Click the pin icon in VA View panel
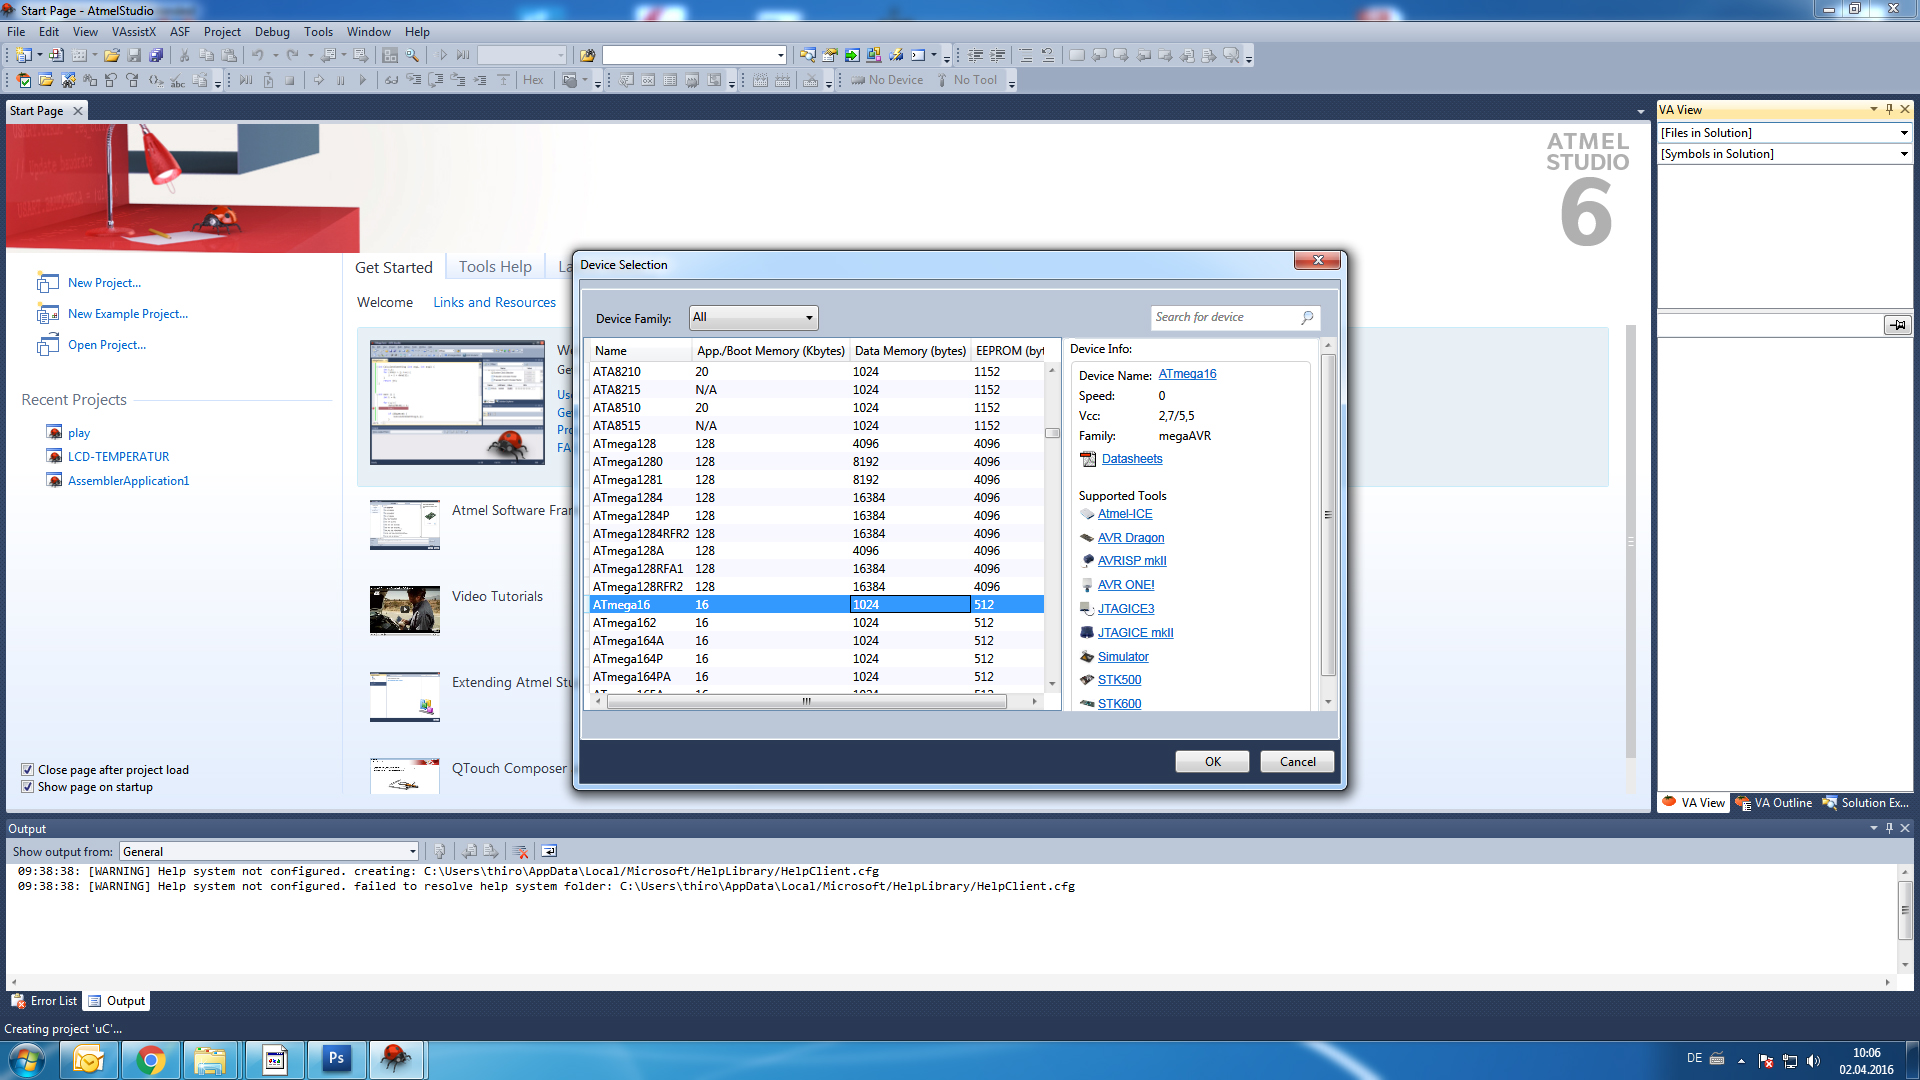Image resolution: width=1920 pixels, height=1080 pixels. pyautogui.click(x=1889, y=109)
